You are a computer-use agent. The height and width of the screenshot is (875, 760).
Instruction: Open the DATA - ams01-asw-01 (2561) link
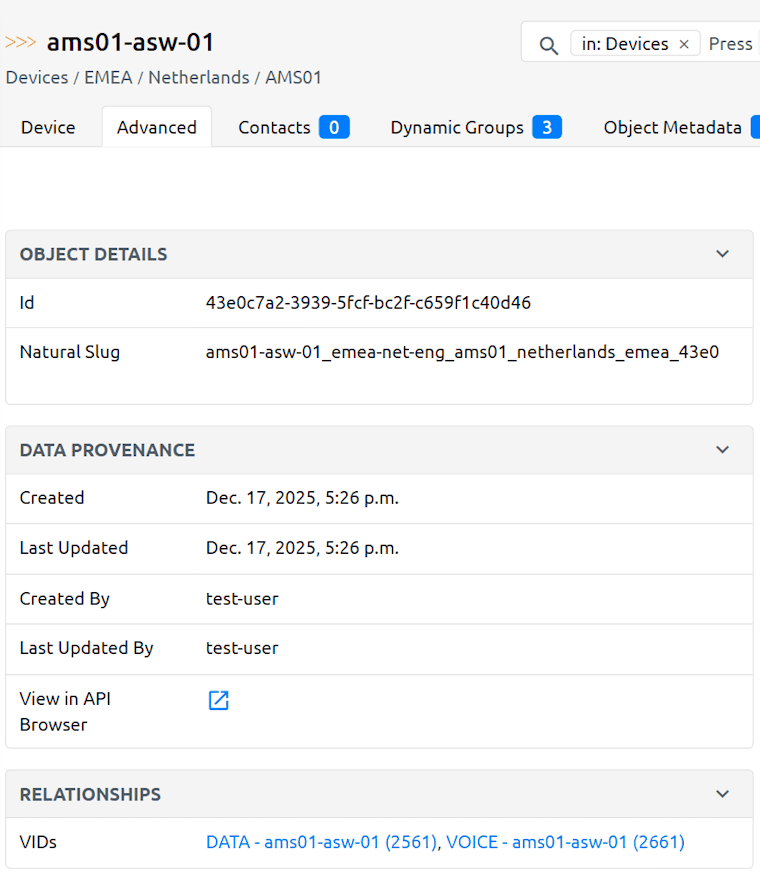pos(321,842)
